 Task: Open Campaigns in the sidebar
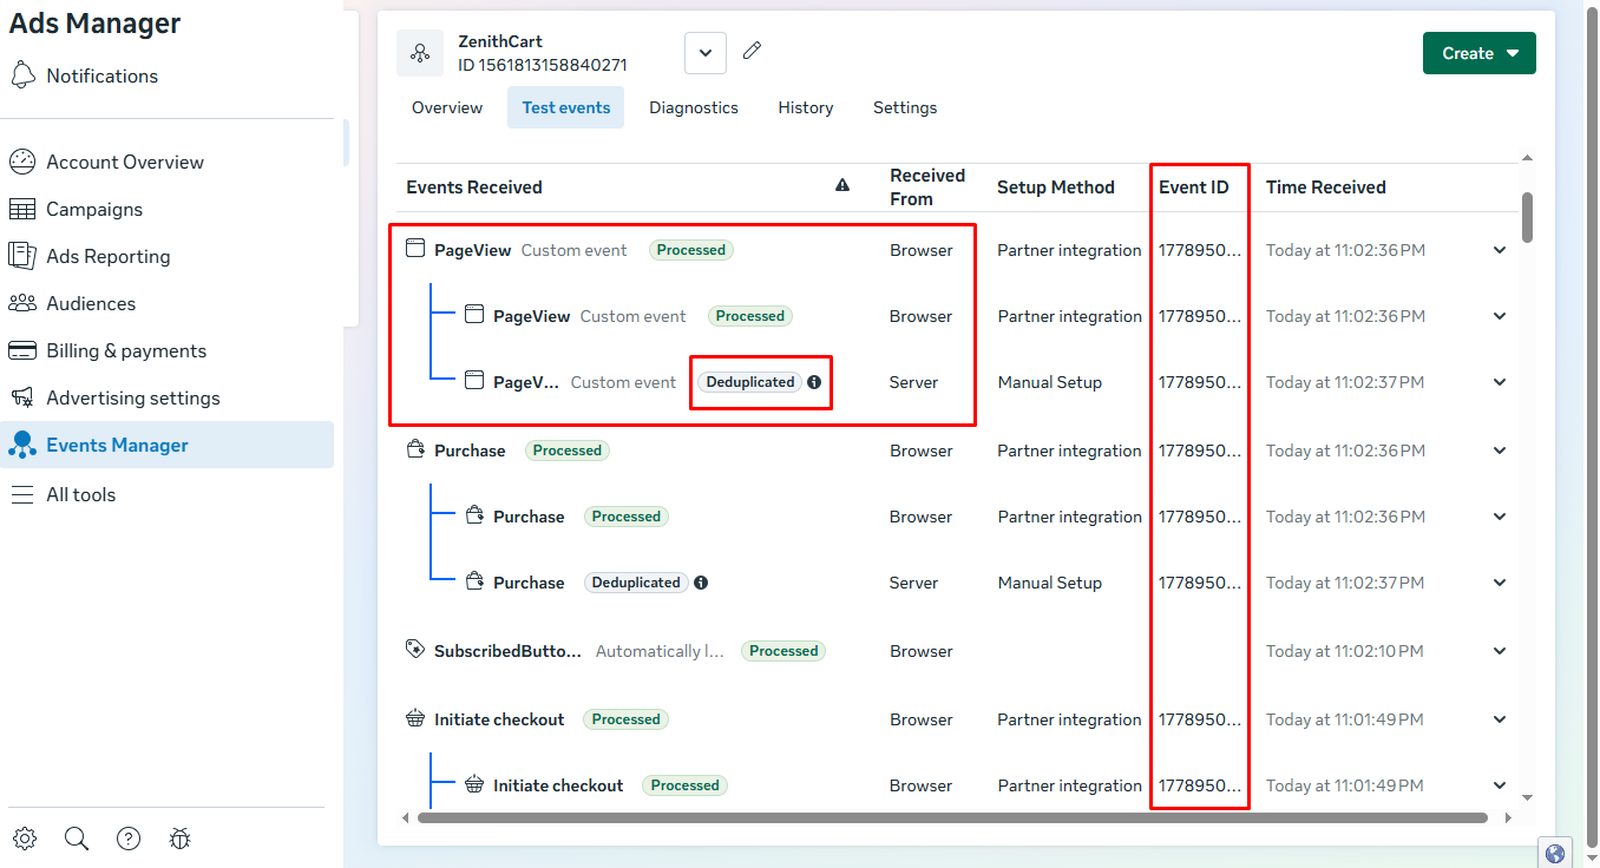(x=94, y=209)
